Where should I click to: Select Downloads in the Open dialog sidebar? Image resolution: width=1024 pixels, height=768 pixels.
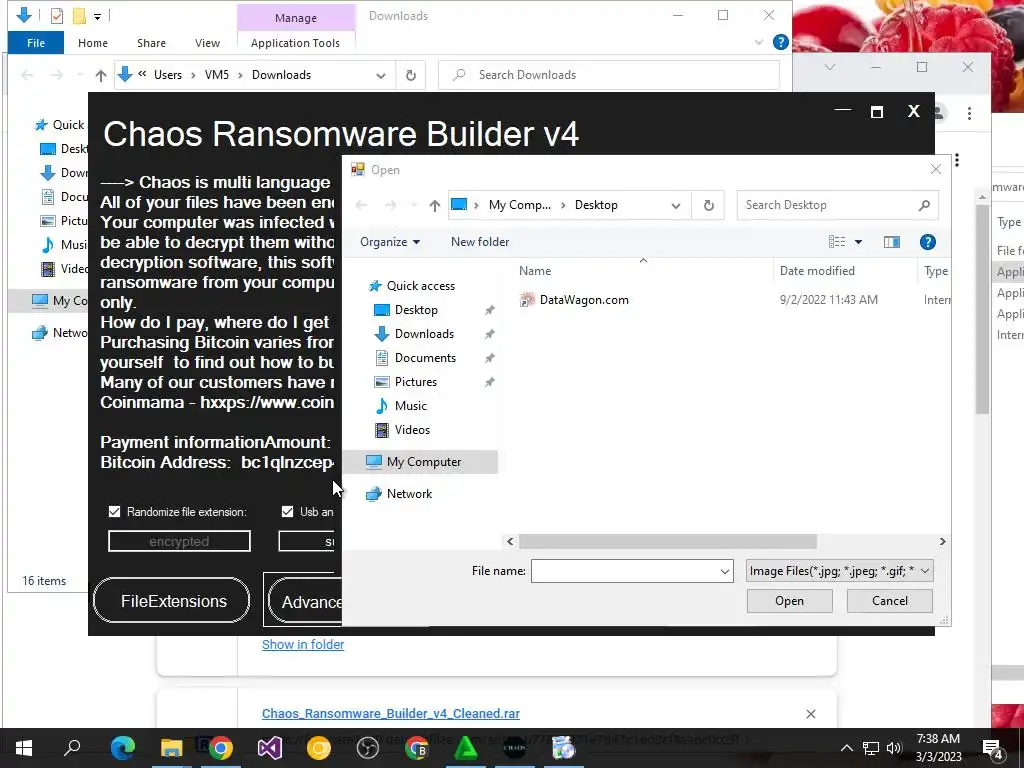click(x=424, y=334)
